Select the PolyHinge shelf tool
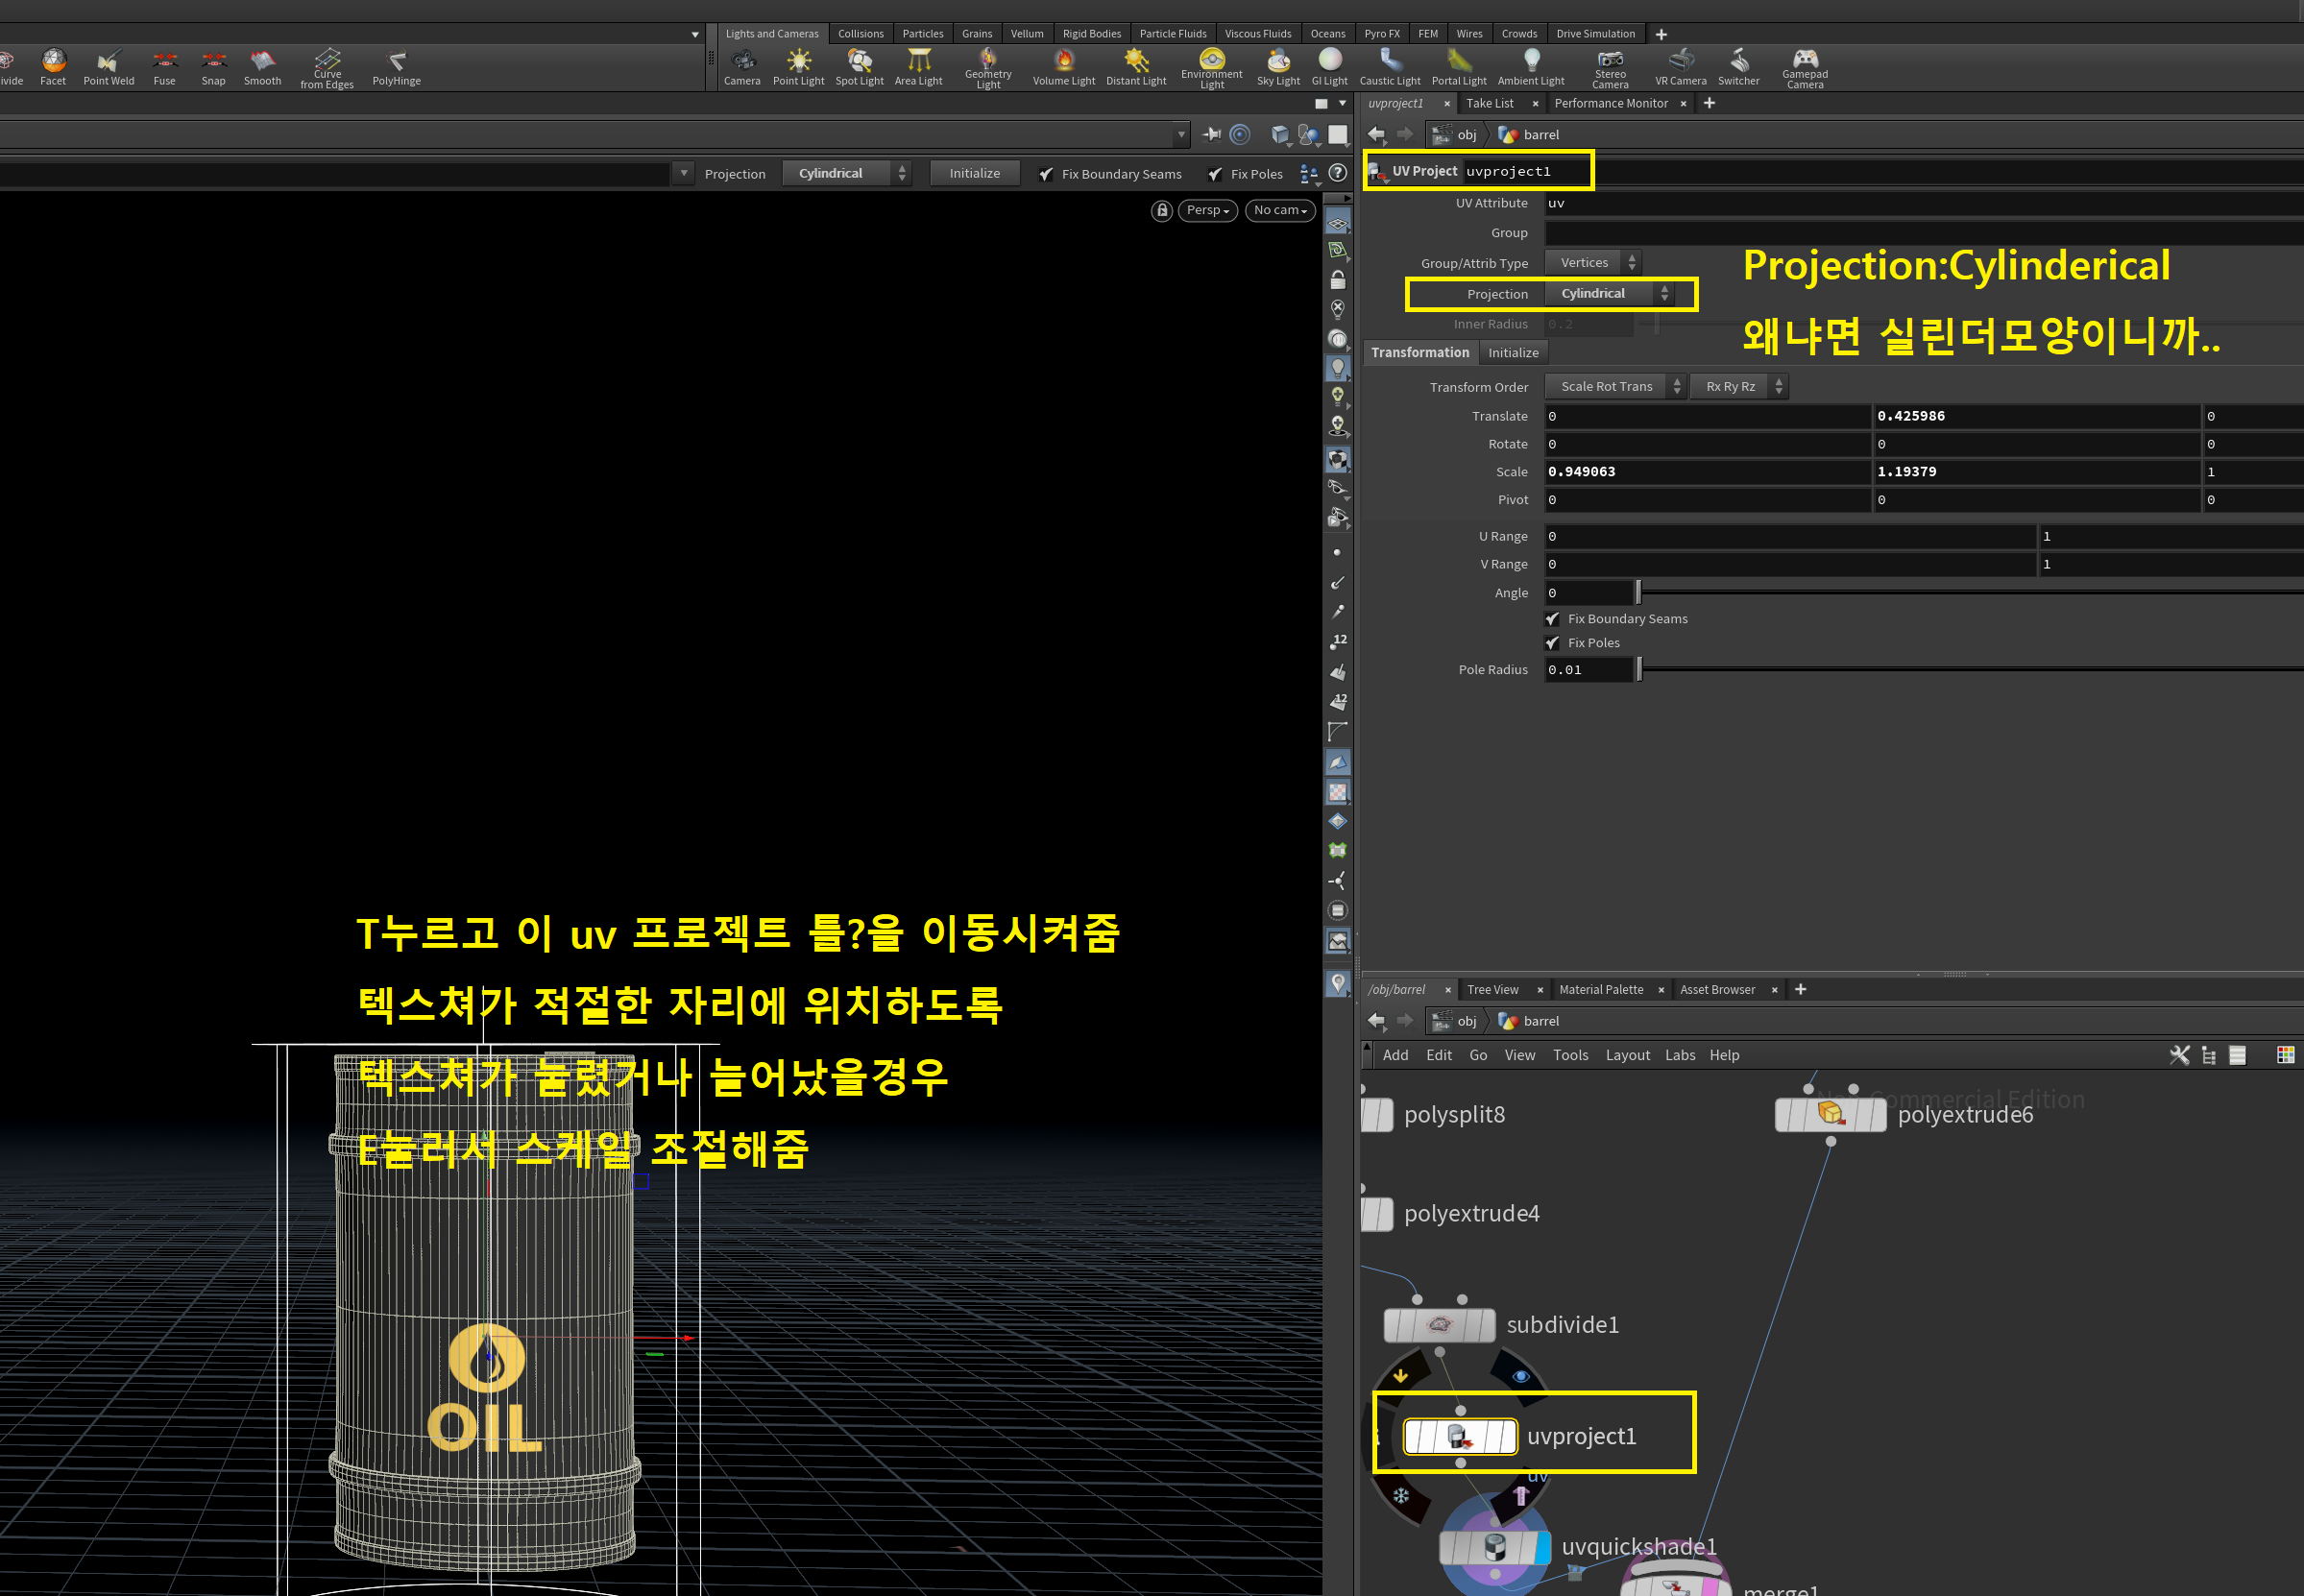The width and height of the screenshot is (2304, 1596). click(396, 66)
